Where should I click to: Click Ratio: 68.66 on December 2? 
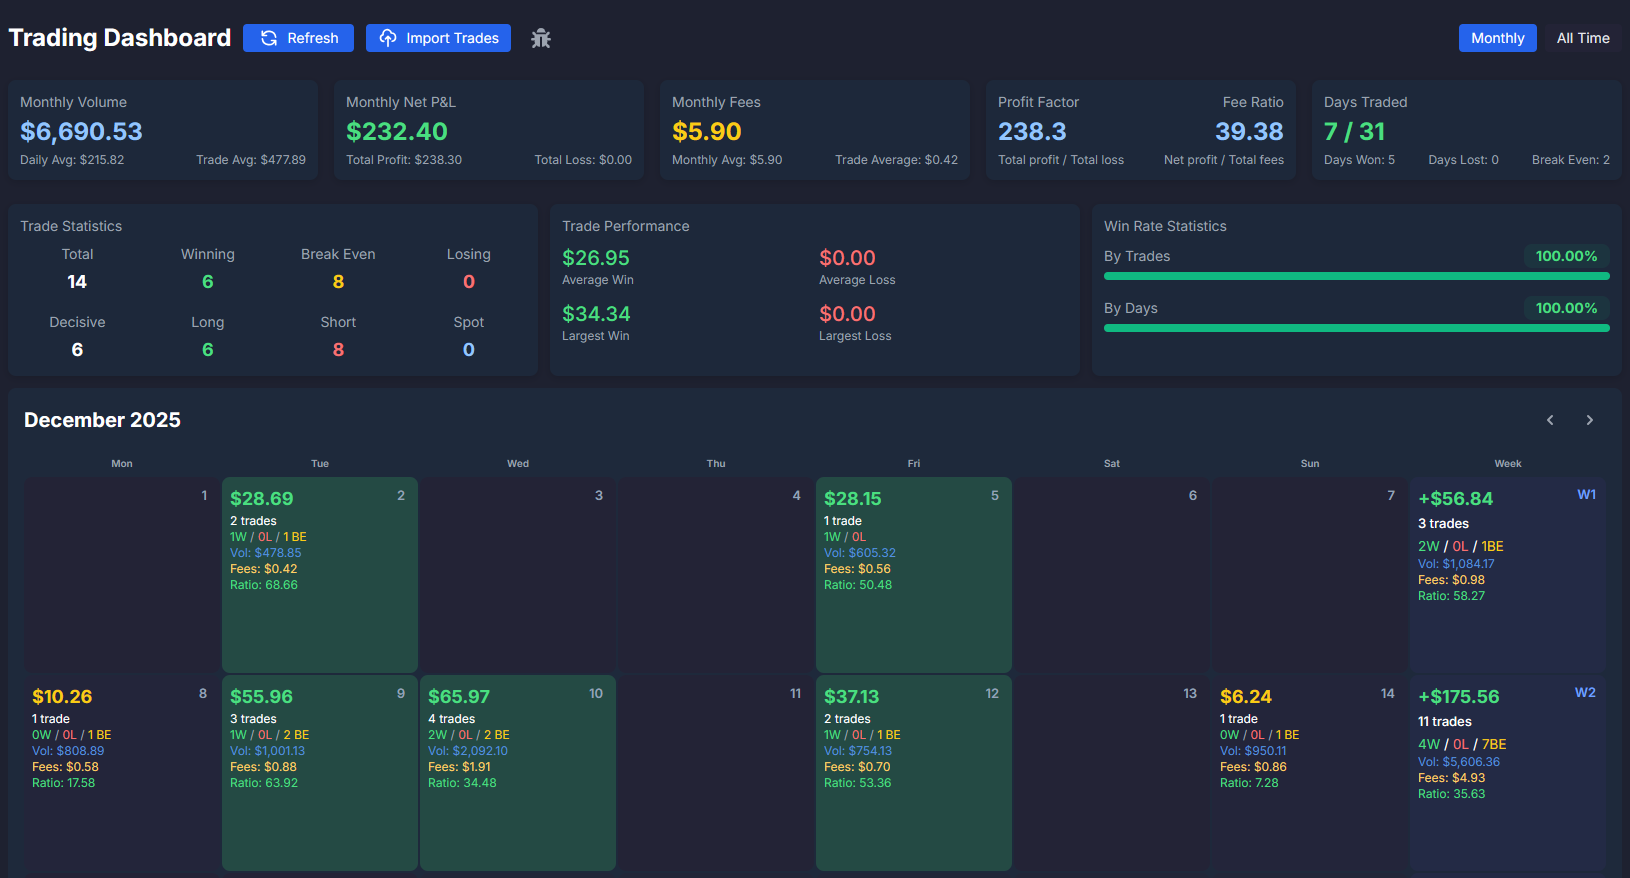point(264,585)
